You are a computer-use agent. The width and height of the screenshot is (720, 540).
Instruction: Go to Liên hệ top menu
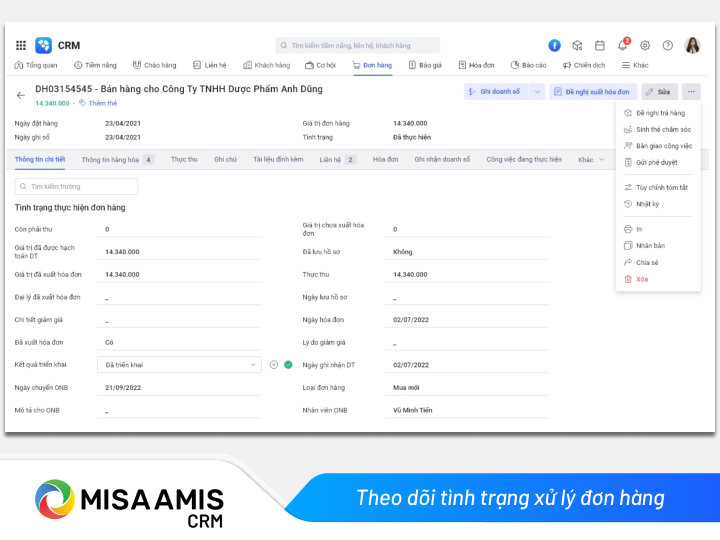point(210,65)
